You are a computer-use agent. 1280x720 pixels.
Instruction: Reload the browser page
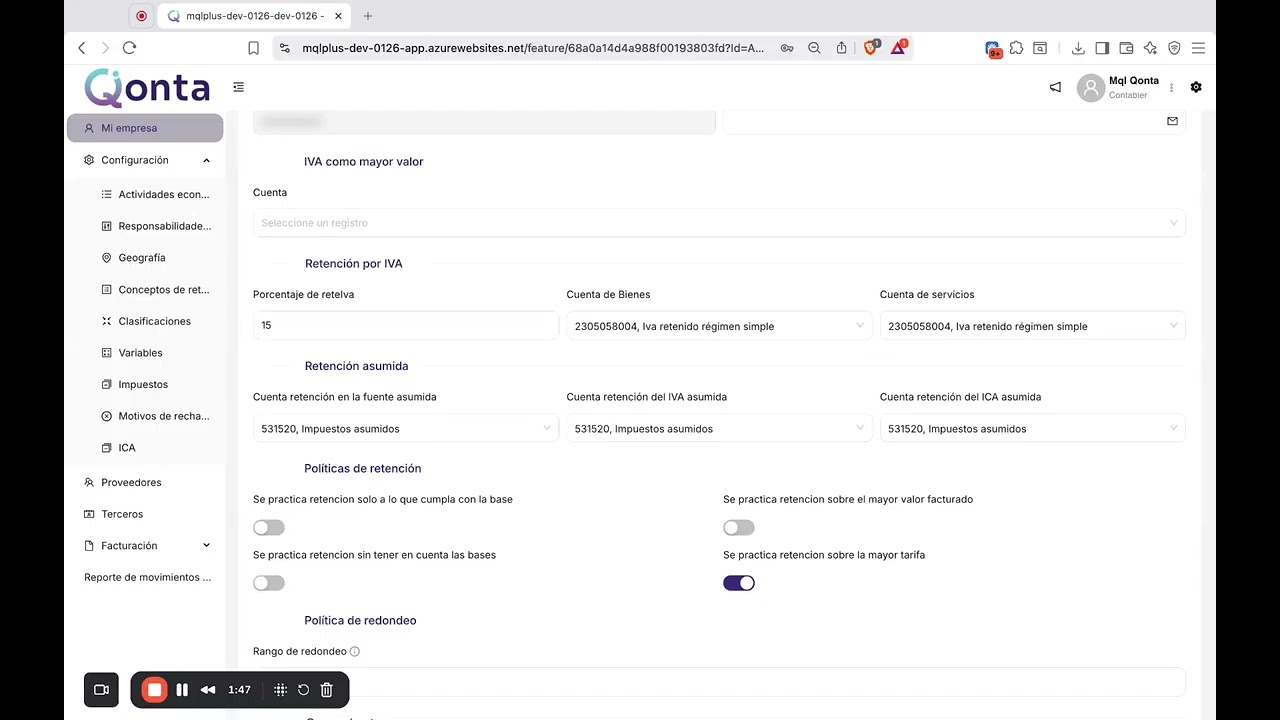[x=129, y=48]
